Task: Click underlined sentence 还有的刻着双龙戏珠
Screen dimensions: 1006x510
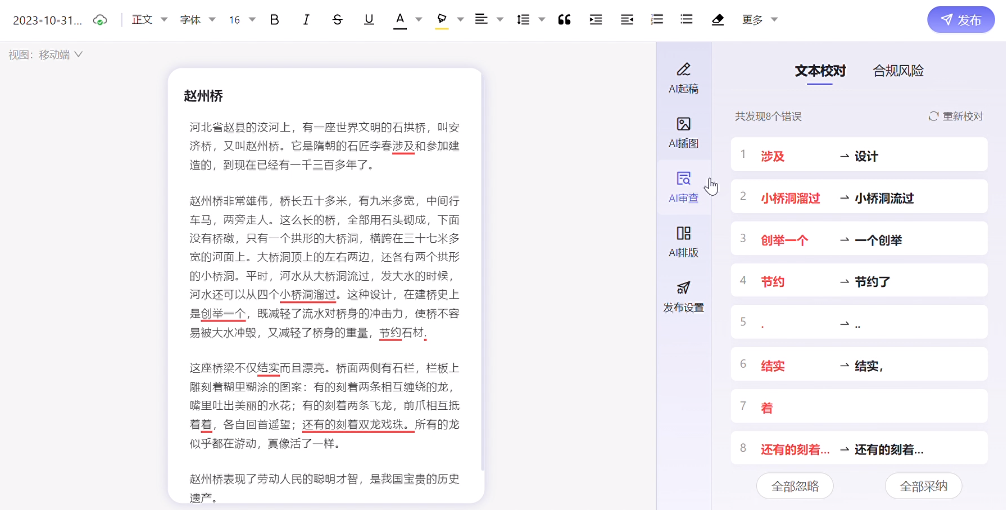Action: click(x=358, y=424)
